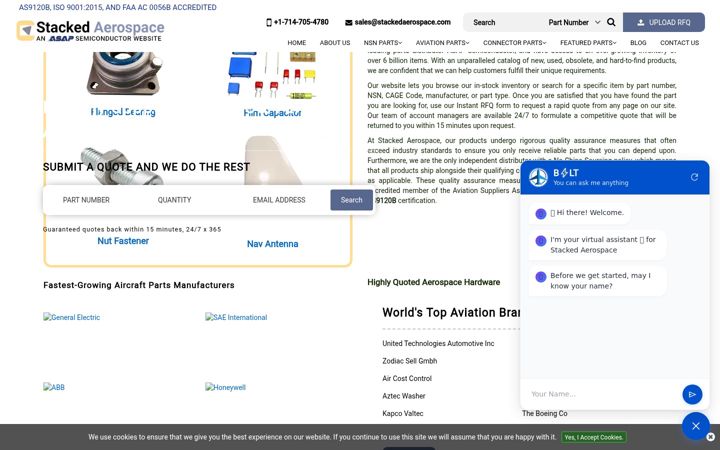Open the Film Capacitor link

click(x=272, y=112)
